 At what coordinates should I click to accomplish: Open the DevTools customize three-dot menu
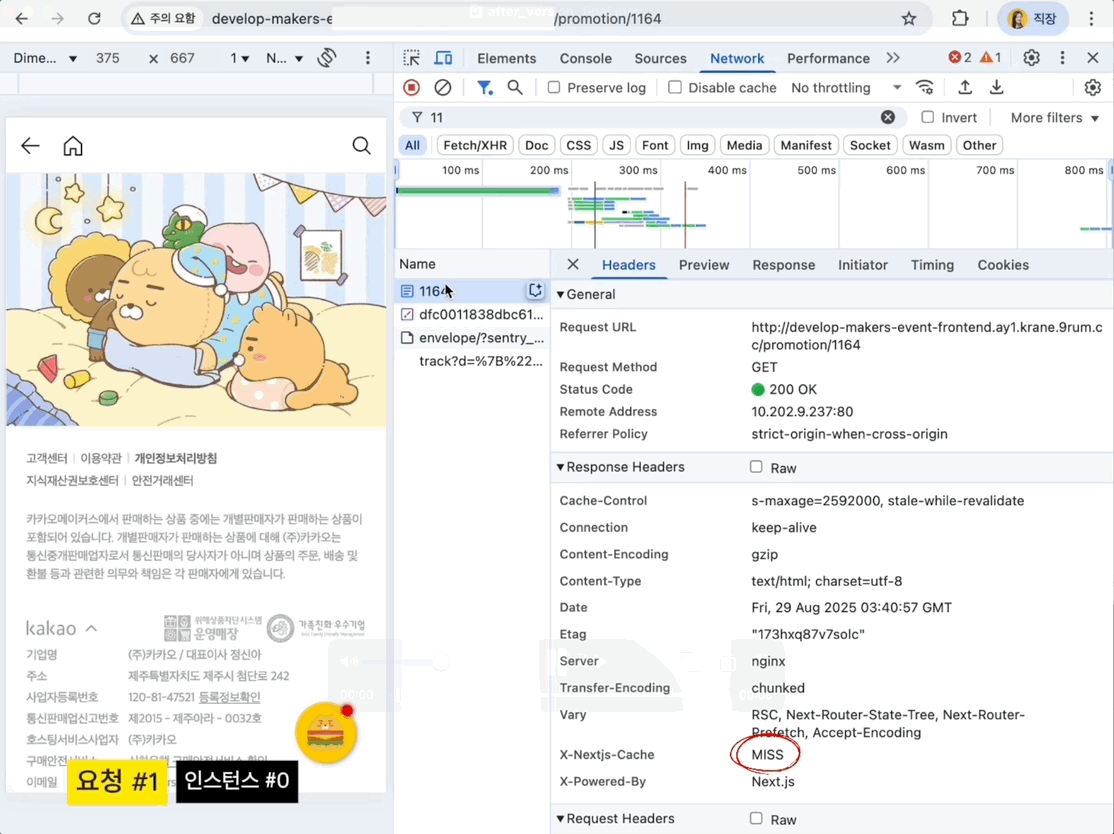click(x=1062, y=58)
